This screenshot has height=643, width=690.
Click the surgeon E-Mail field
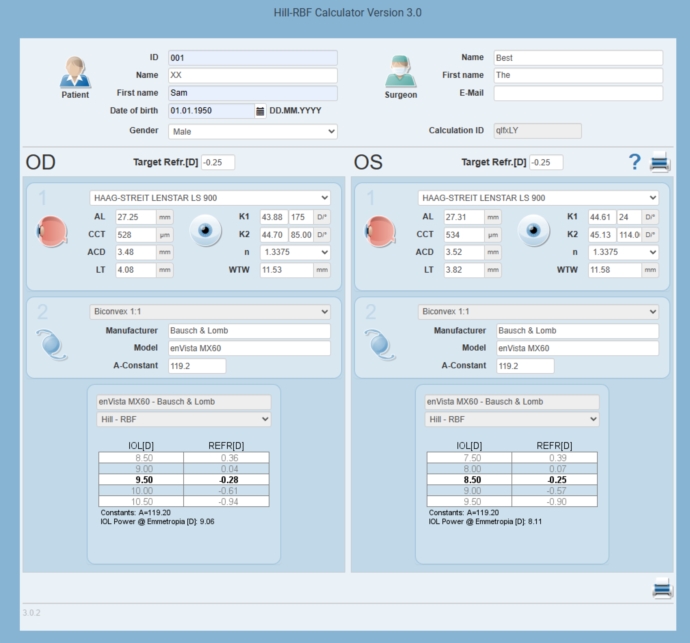point(578,93)
